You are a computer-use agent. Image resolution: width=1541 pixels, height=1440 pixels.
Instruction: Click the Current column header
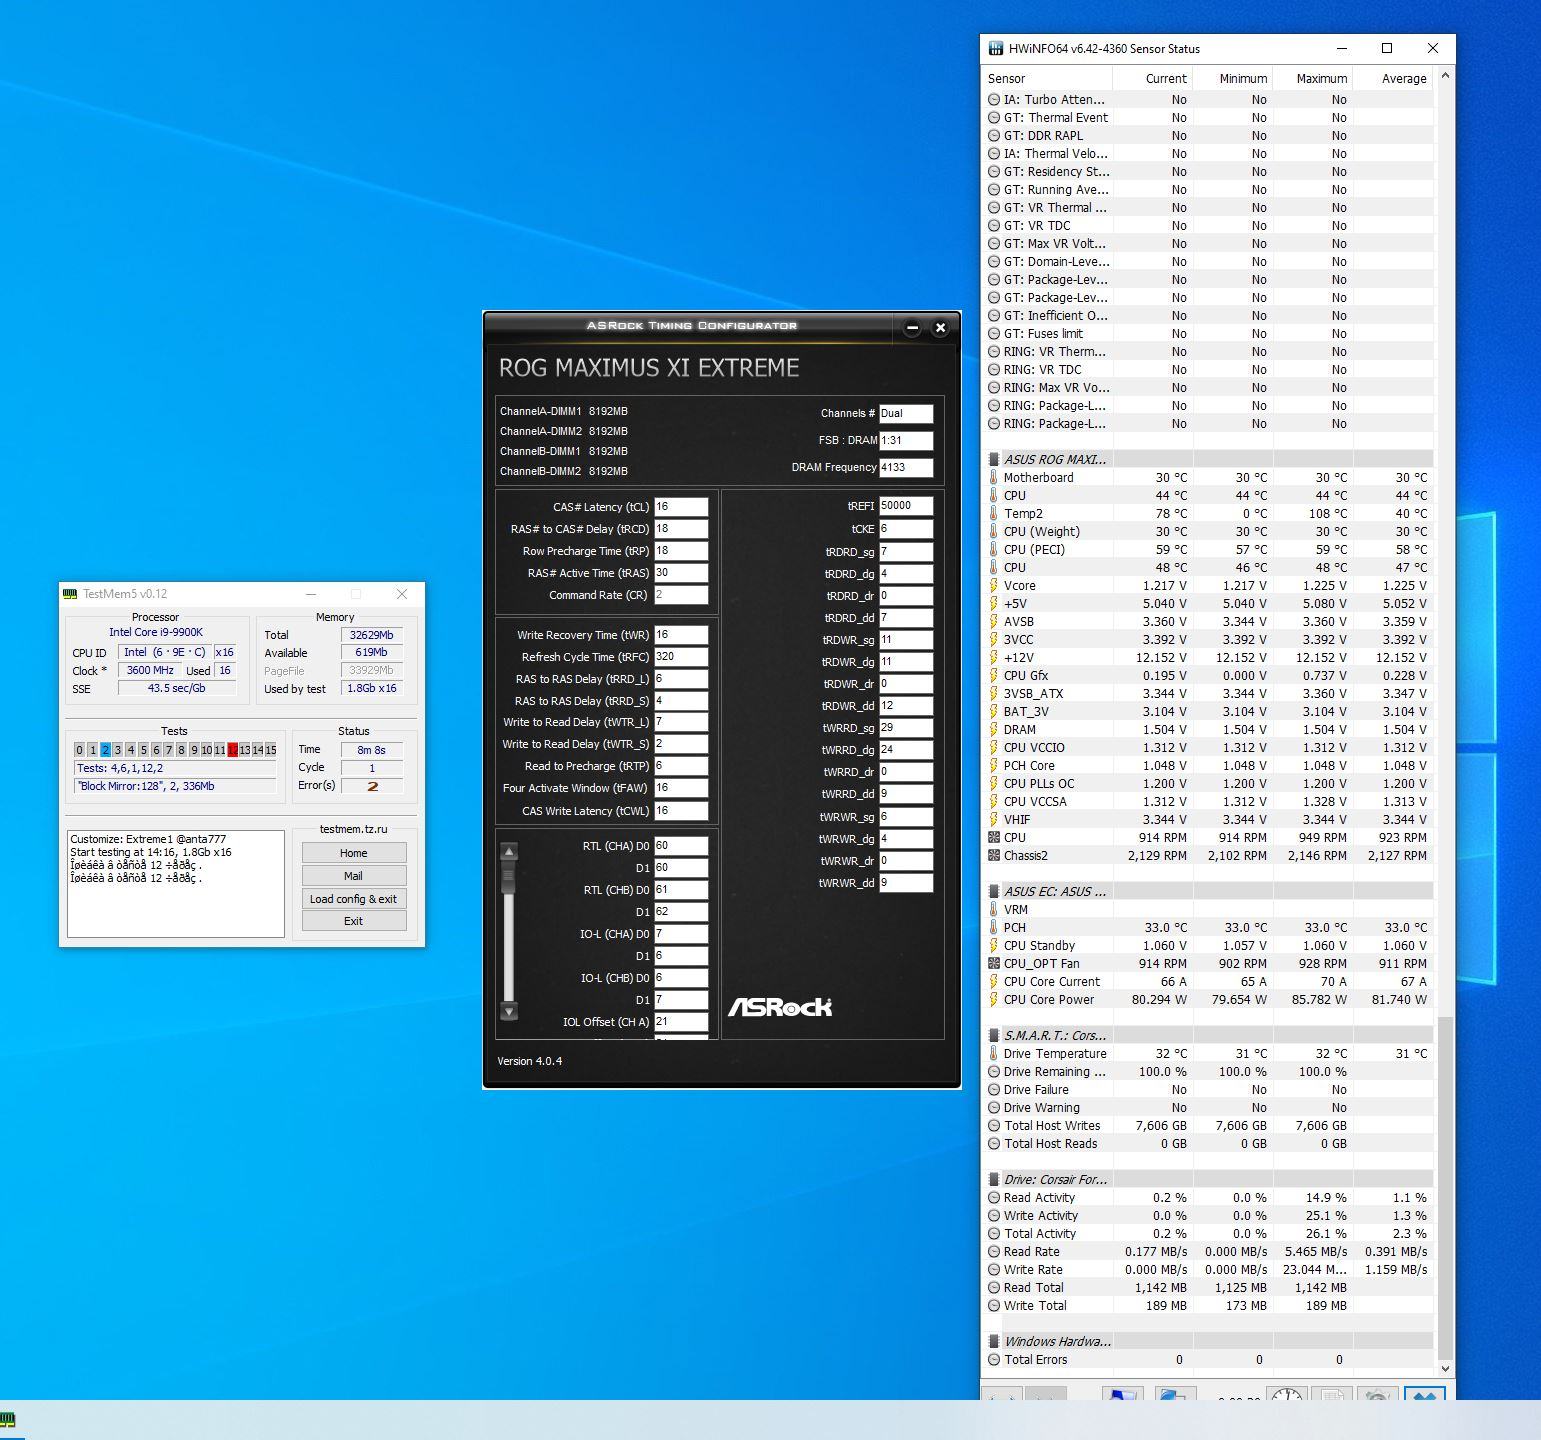[1153, 78]
